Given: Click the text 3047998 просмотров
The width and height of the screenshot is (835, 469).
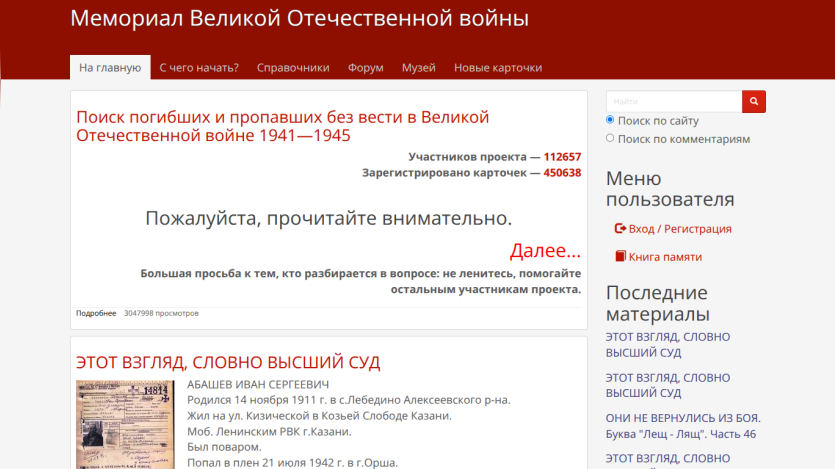Looking at the screenshot, I should [x=161, y=313].
